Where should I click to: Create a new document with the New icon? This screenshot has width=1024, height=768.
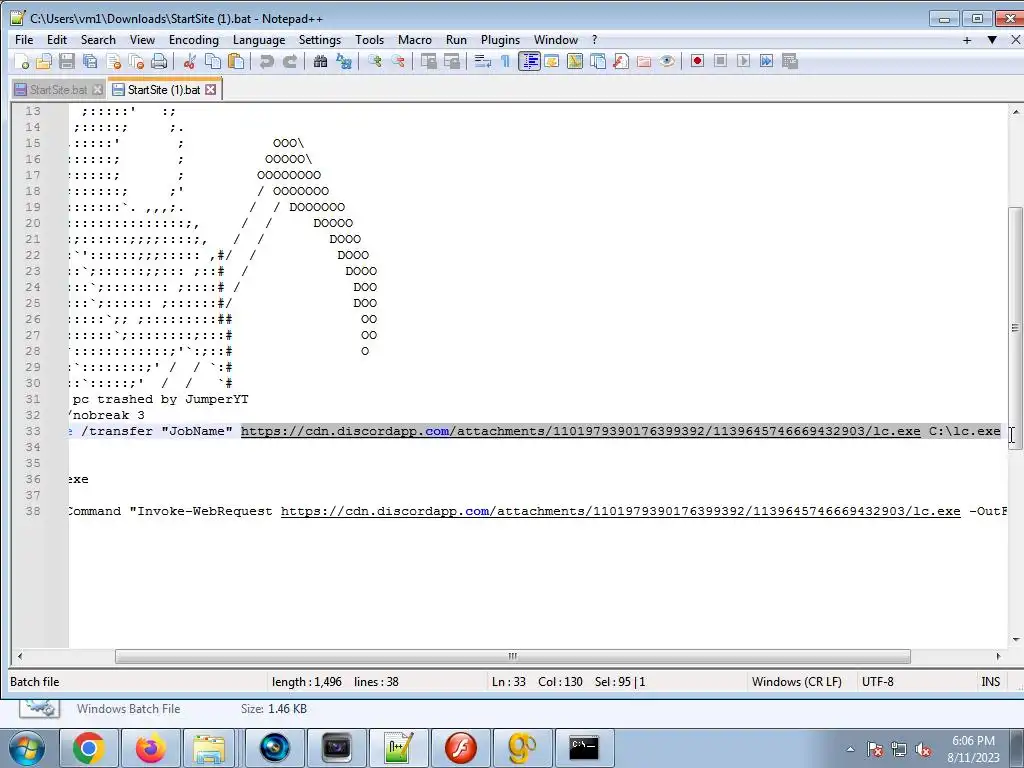[x=22, y=61]
